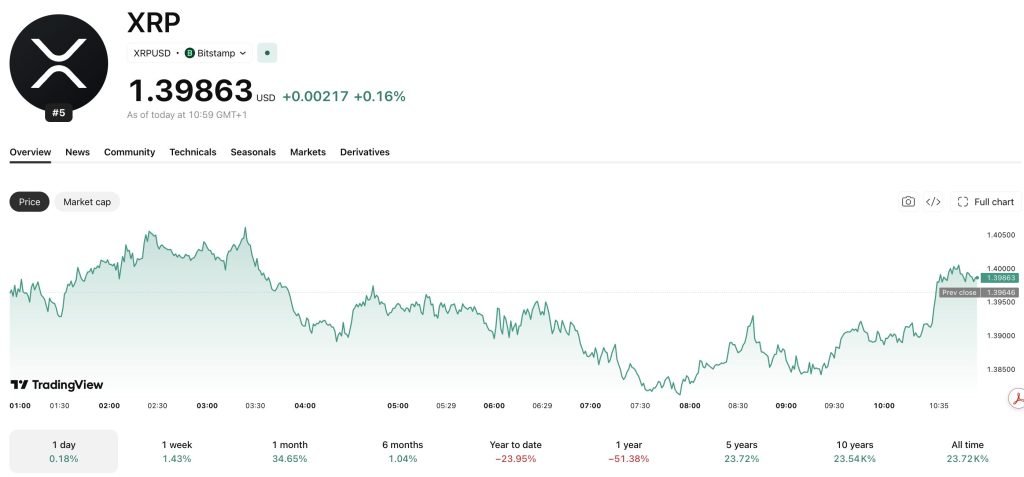Image resolution: width=1024 pixels, height=477 pixels.
Task: Click the #5 rank badge
Action: coord(59,113)
